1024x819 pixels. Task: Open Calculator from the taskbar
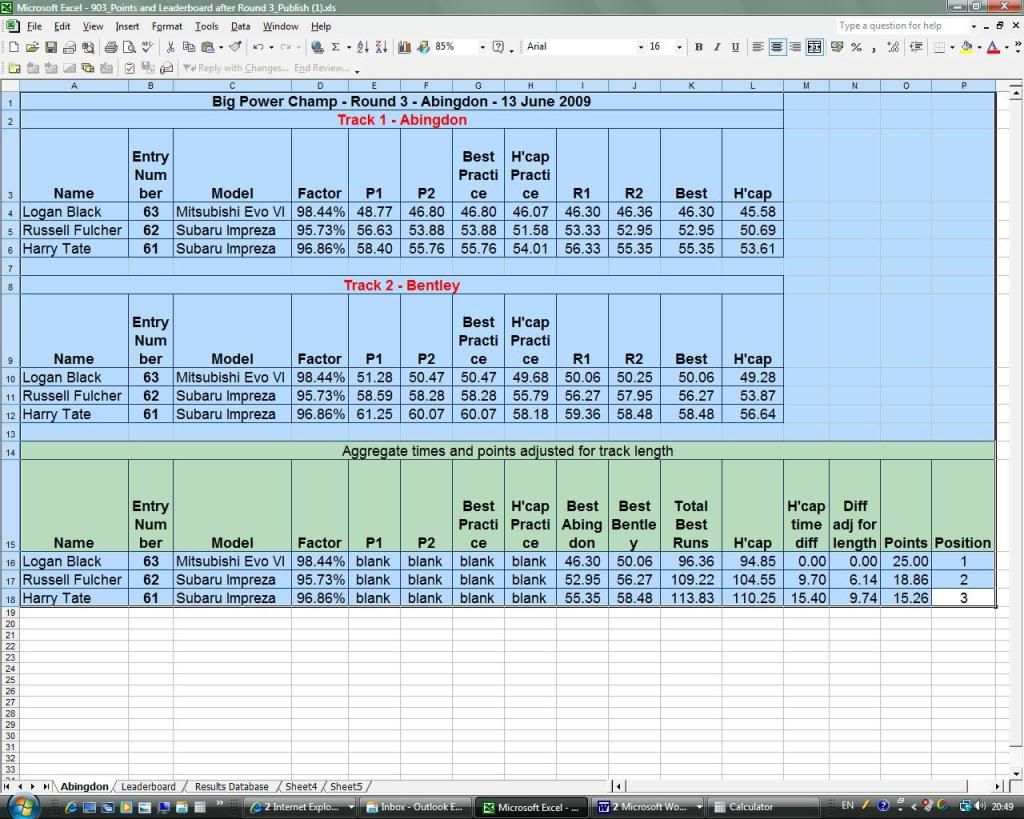tap(763, 807)
